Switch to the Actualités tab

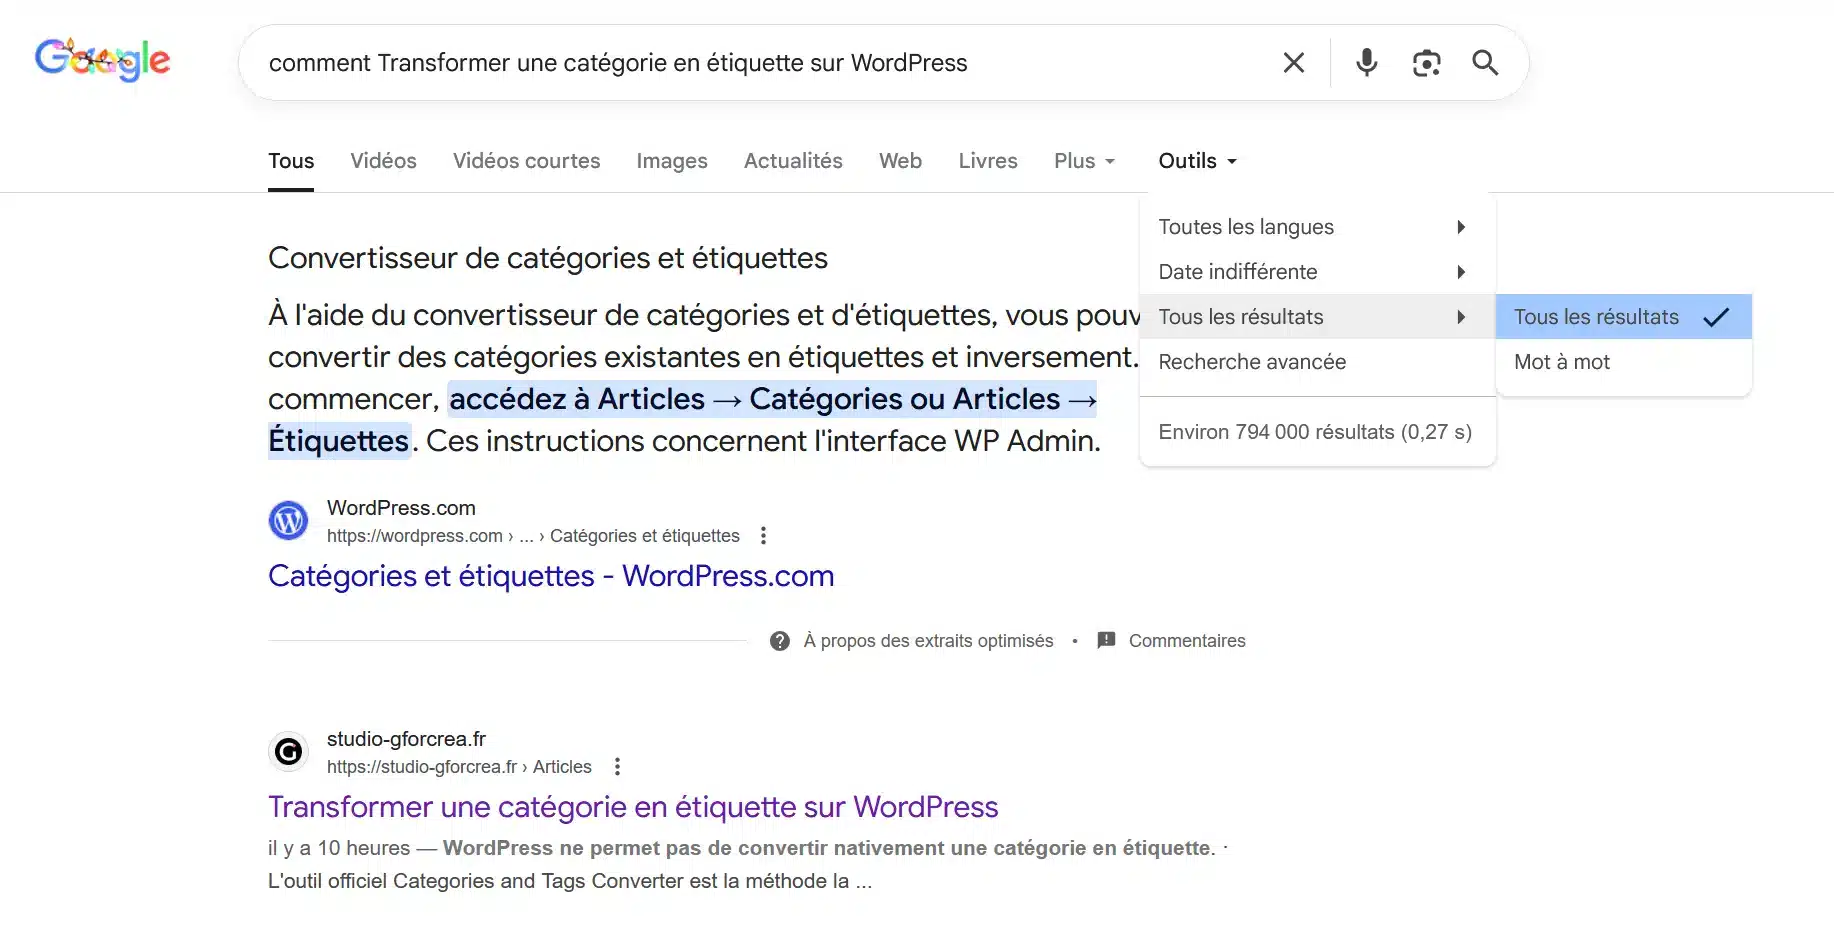pyautogui.click(x=792, y=160)
